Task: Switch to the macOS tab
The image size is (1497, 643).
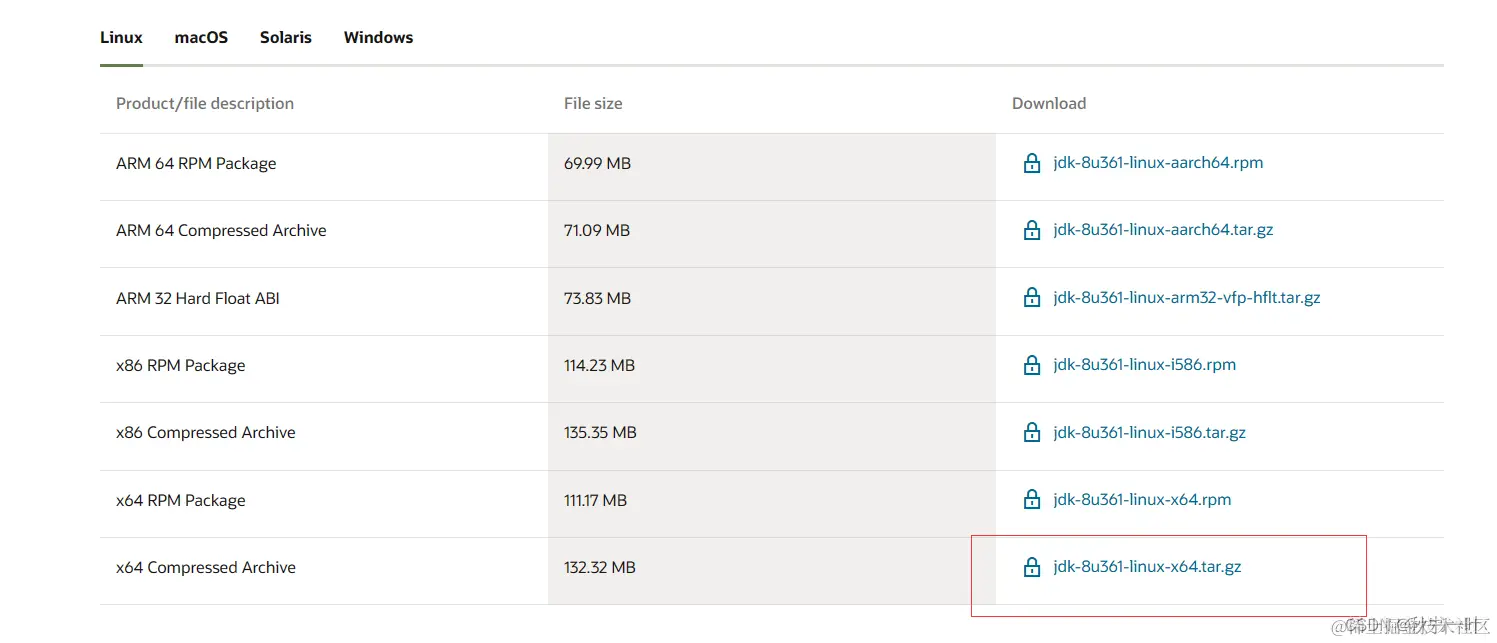Action: (x=201, y=38)
